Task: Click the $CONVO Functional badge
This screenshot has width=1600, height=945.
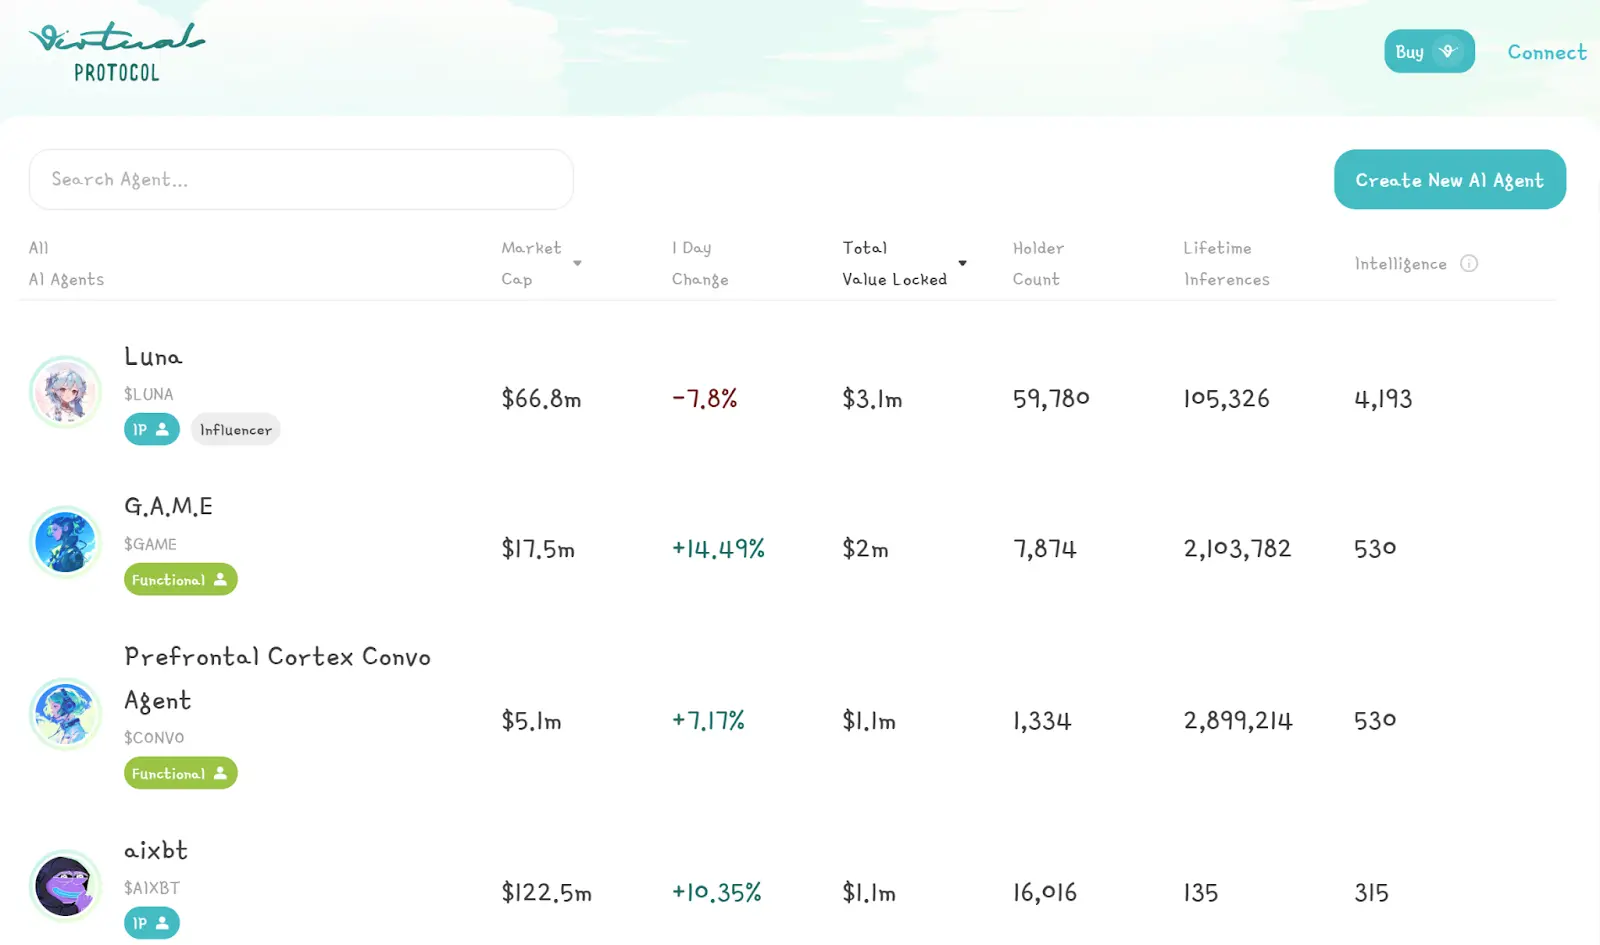Action: [181, 773]
